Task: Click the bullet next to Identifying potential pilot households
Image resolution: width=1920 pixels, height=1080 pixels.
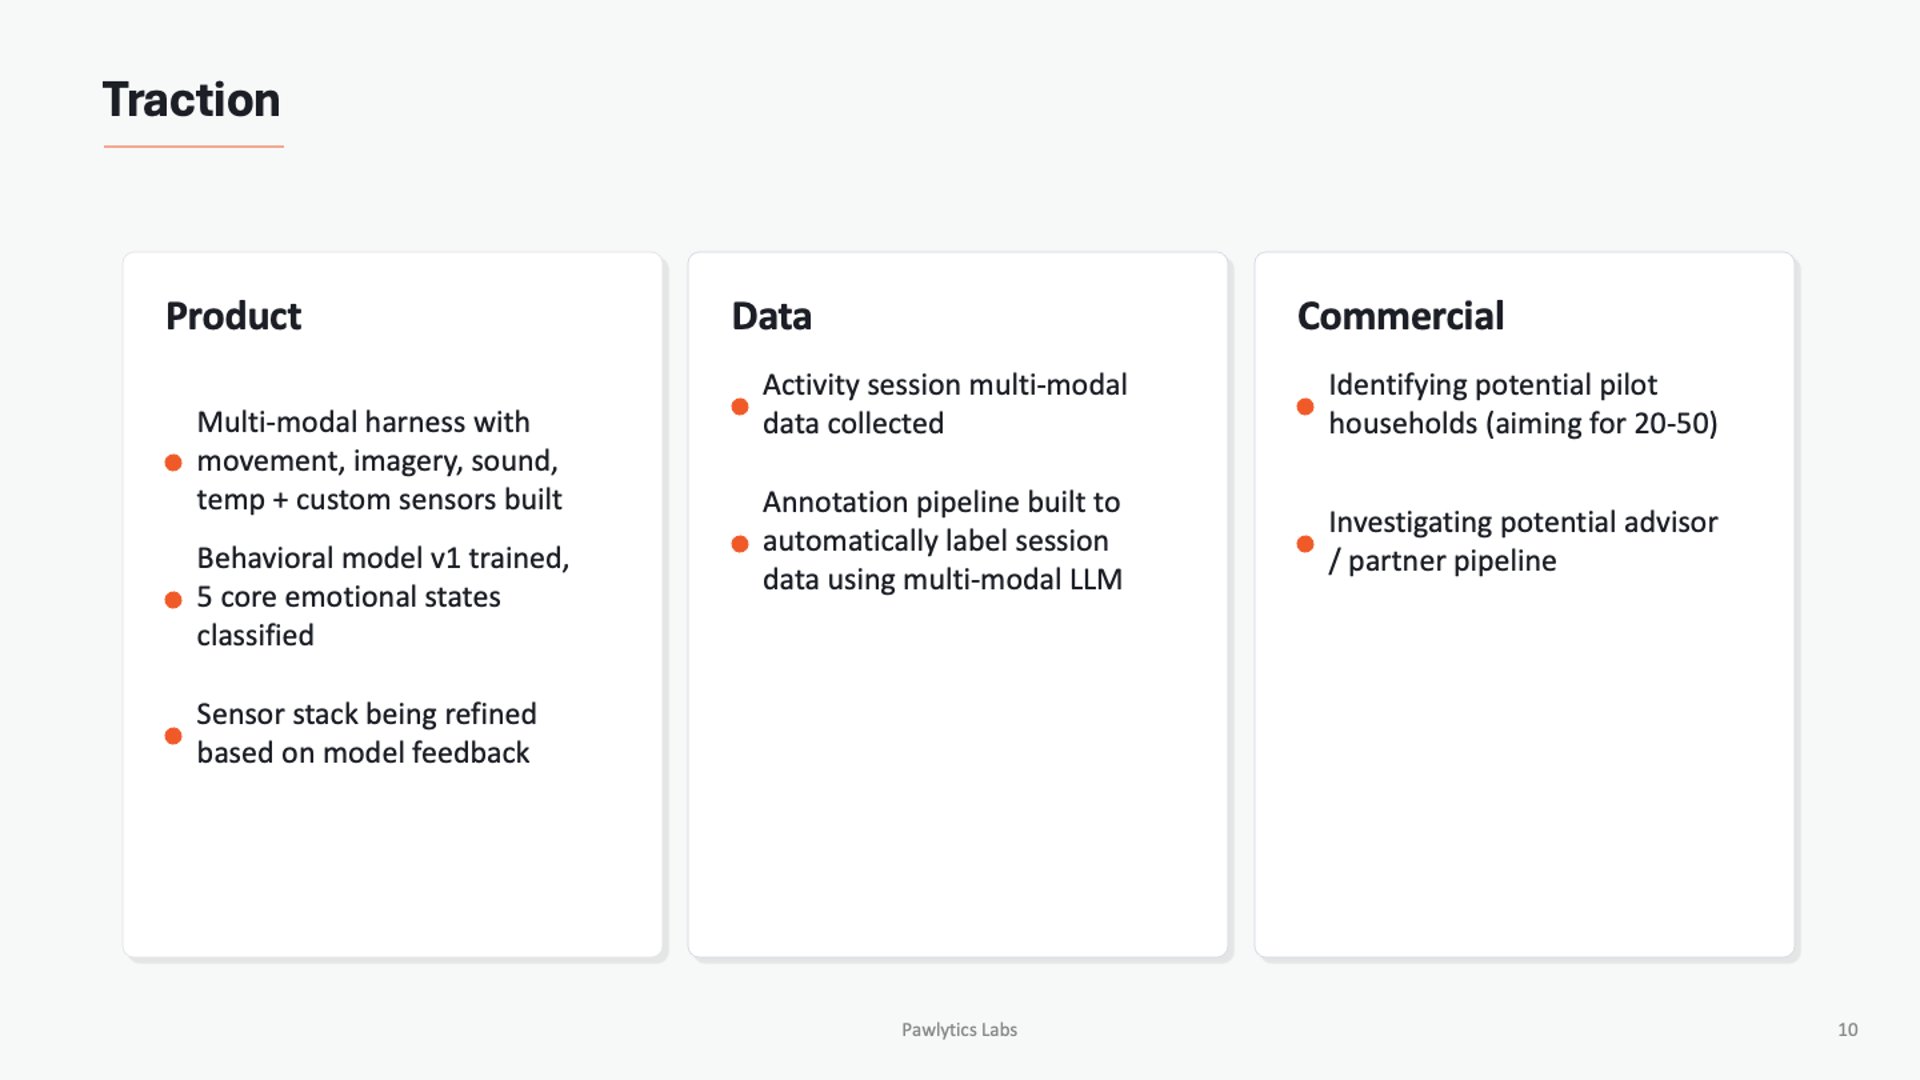Action: pos(1305,406)
